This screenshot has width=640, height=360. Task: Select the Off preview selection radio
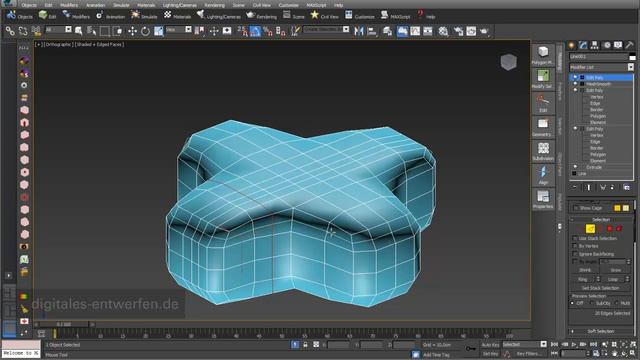(x=572, y=303)
